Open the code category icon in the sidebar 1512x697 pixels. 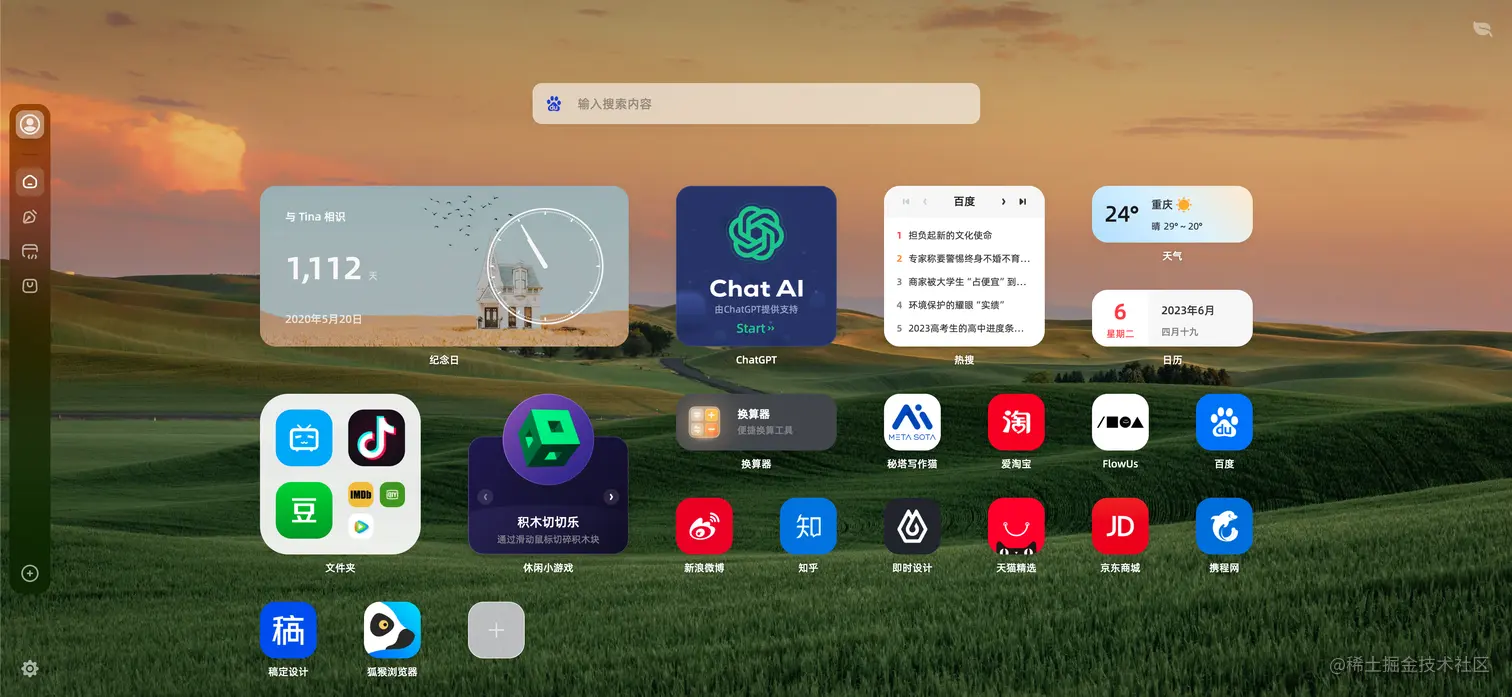pos(30,251)
